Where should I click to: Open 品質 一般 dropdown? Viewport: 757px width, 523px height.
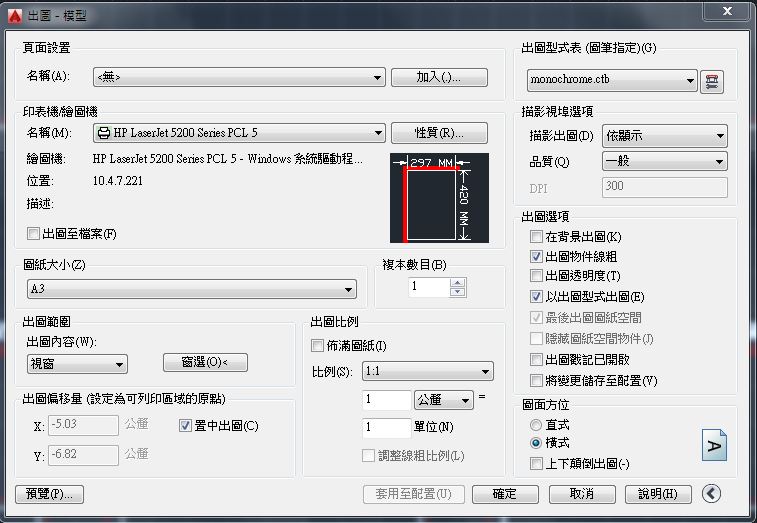pos(665,161)
